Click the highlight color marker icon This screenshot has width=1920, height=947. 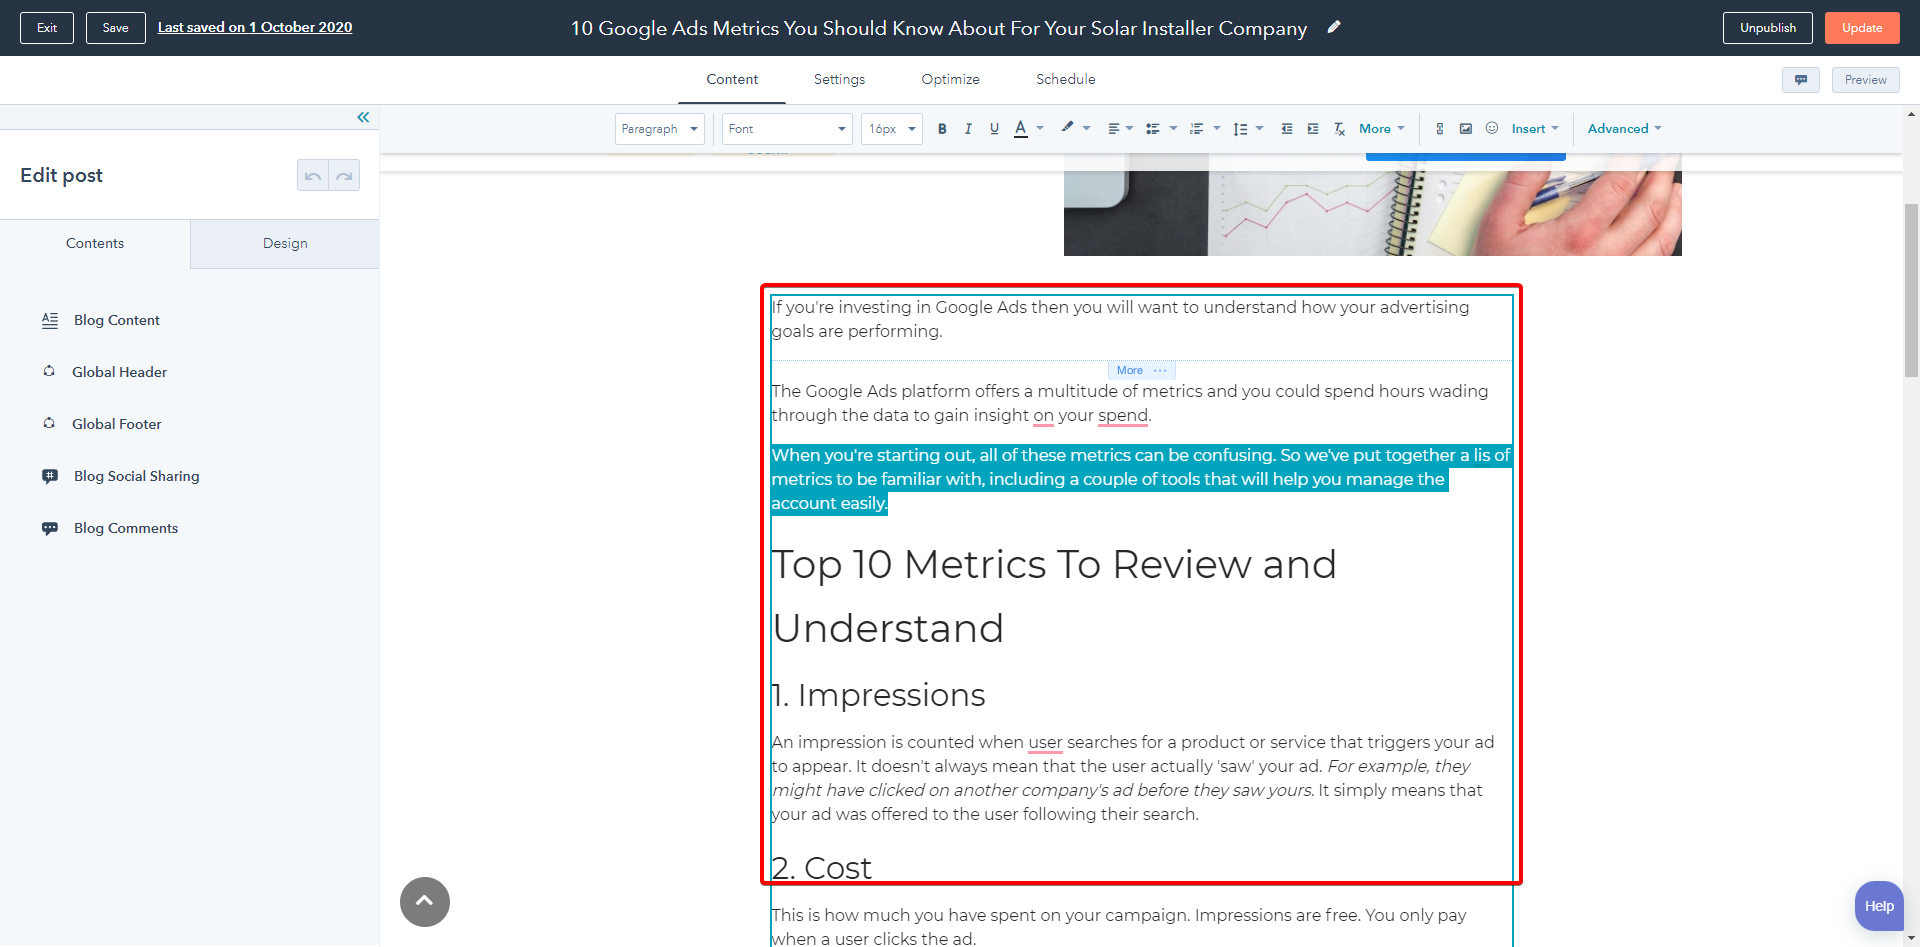[1067, 128]
